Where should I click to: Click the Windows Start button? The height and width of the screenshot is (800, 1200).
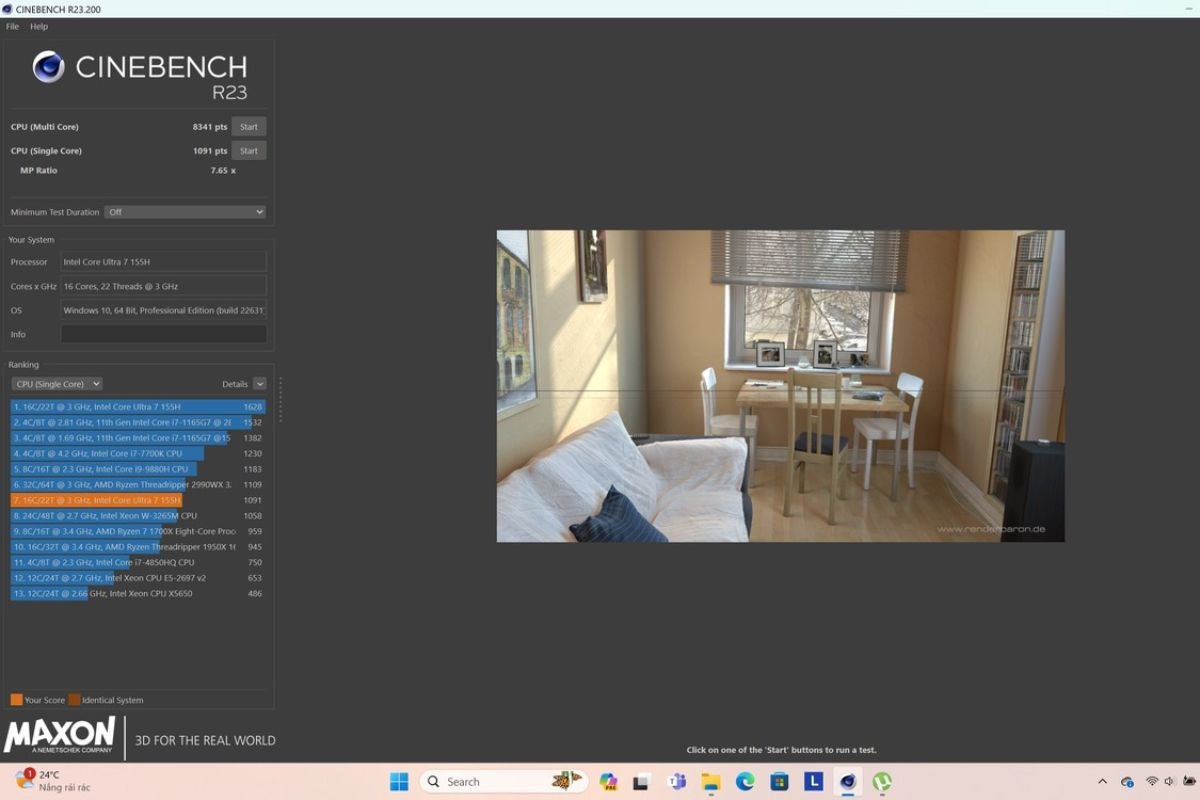click(398, 780)
